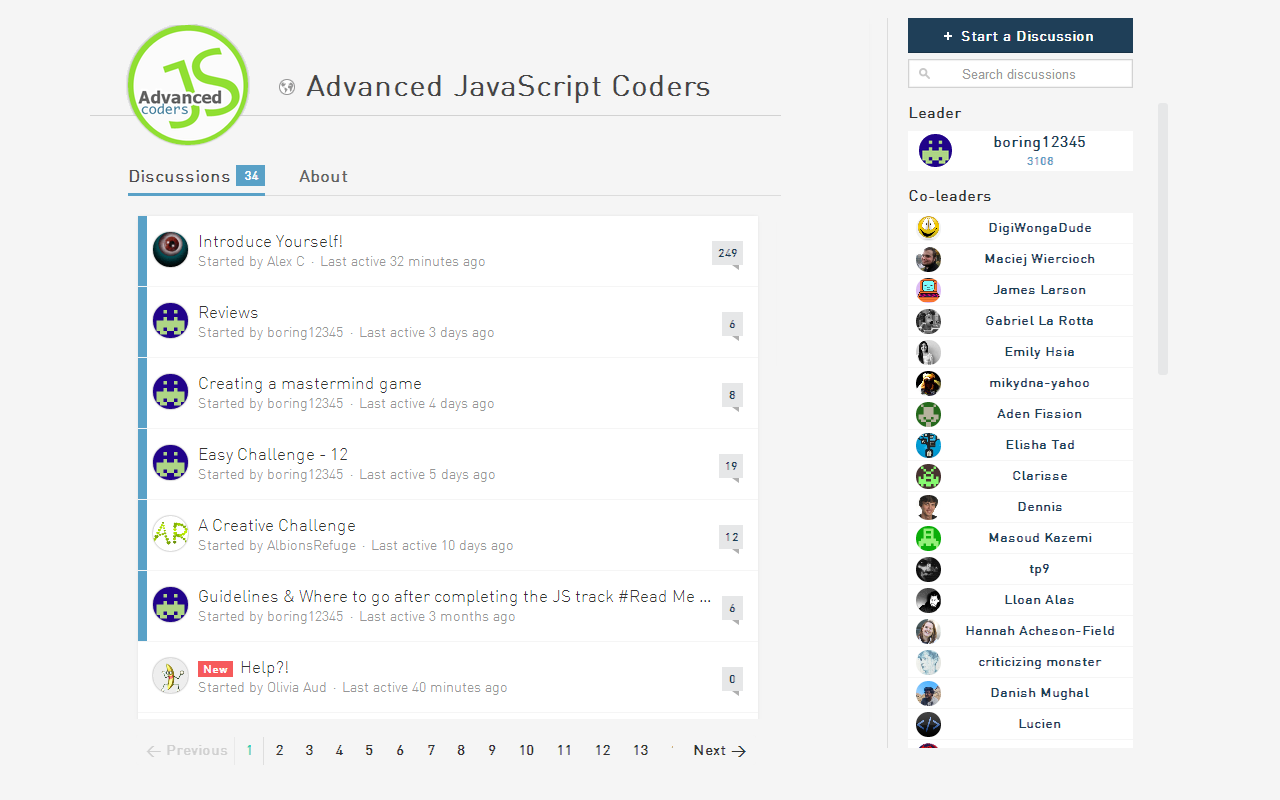Screen dimensions: 1280x800
Task: Click the sidebar vertical scrollbar
Action: pos(1163,238)
